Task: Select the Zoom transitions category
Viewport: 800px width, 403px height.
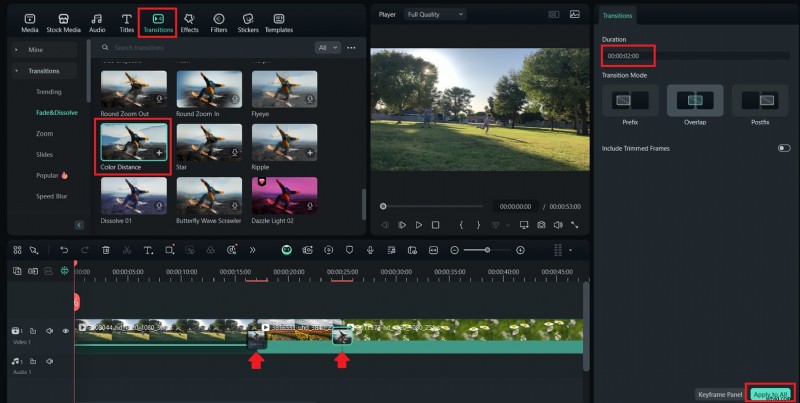Action: [x=44, y=134]
